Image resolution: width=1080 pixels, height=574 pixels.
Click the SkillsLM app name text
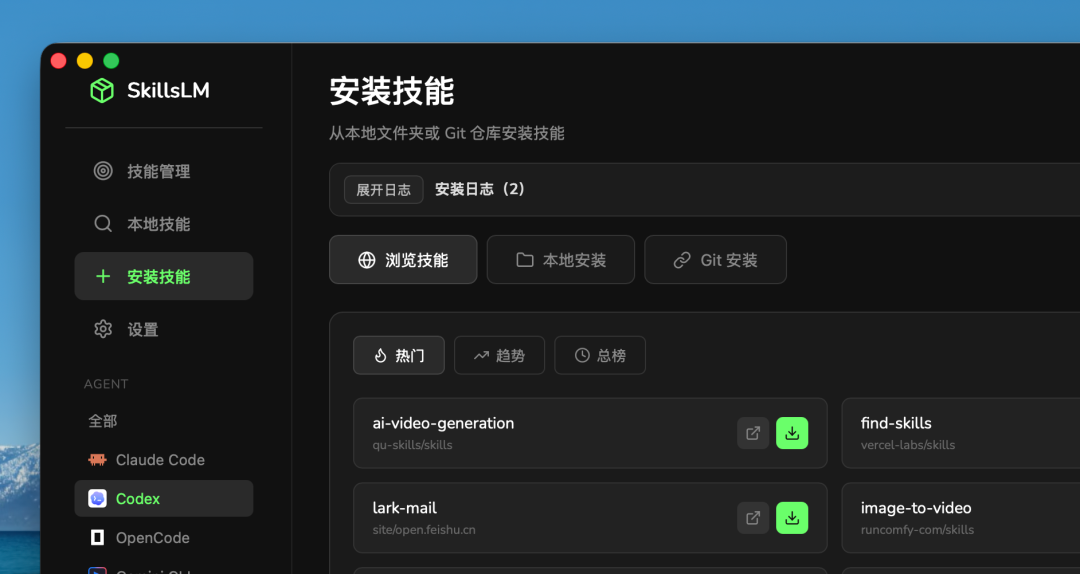pos(168,90)
